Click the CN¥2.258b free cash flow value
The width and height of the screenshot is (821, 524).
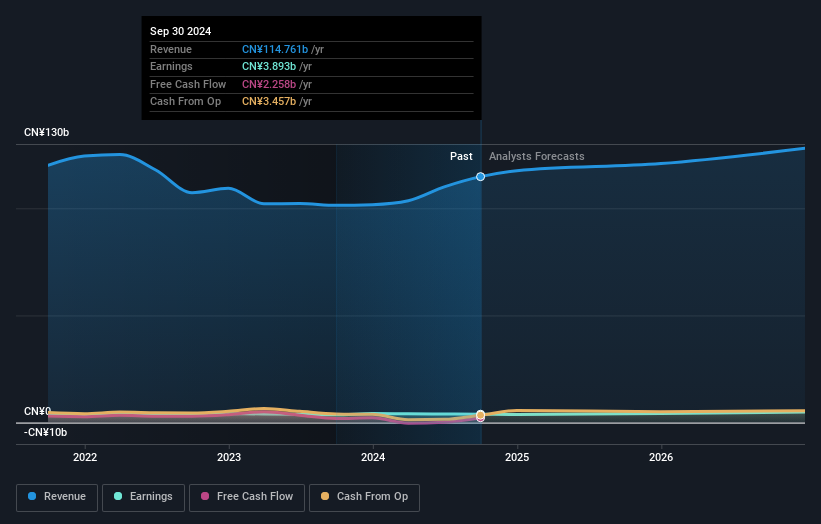click(269, 84)
